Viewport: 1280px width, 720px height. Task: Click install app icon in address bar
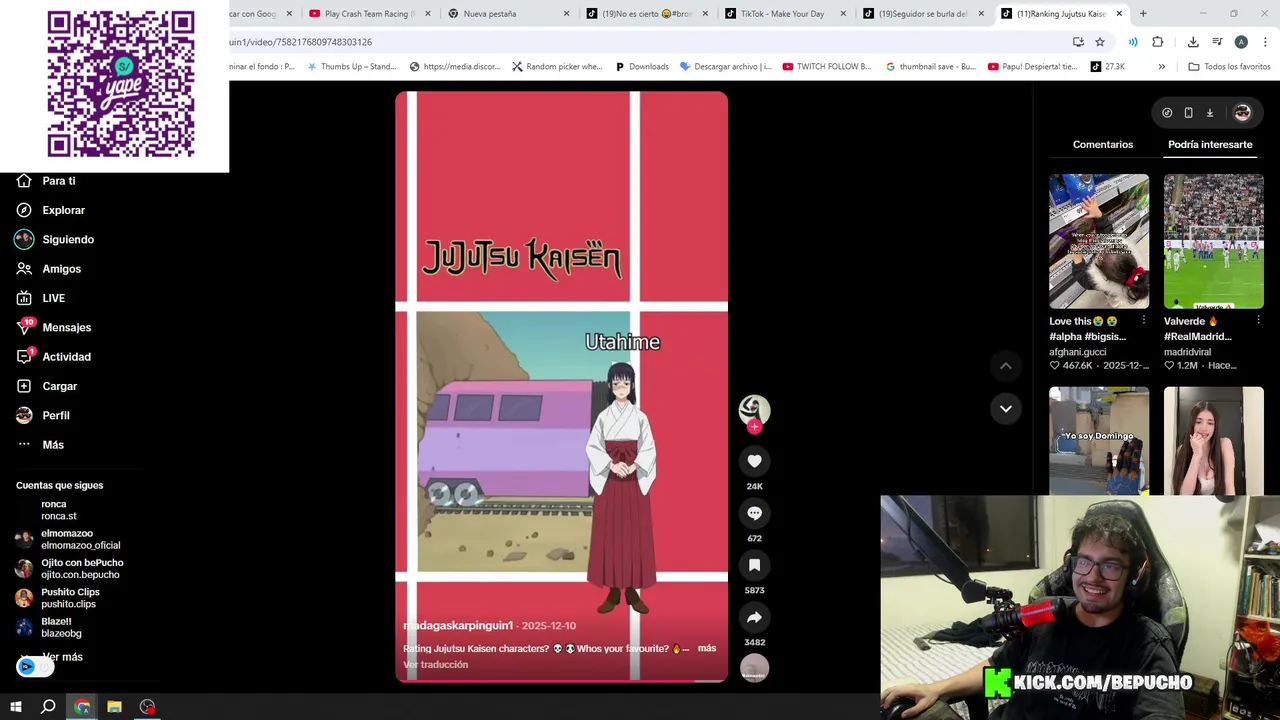pyautogui.click(x=1078, y=42)
